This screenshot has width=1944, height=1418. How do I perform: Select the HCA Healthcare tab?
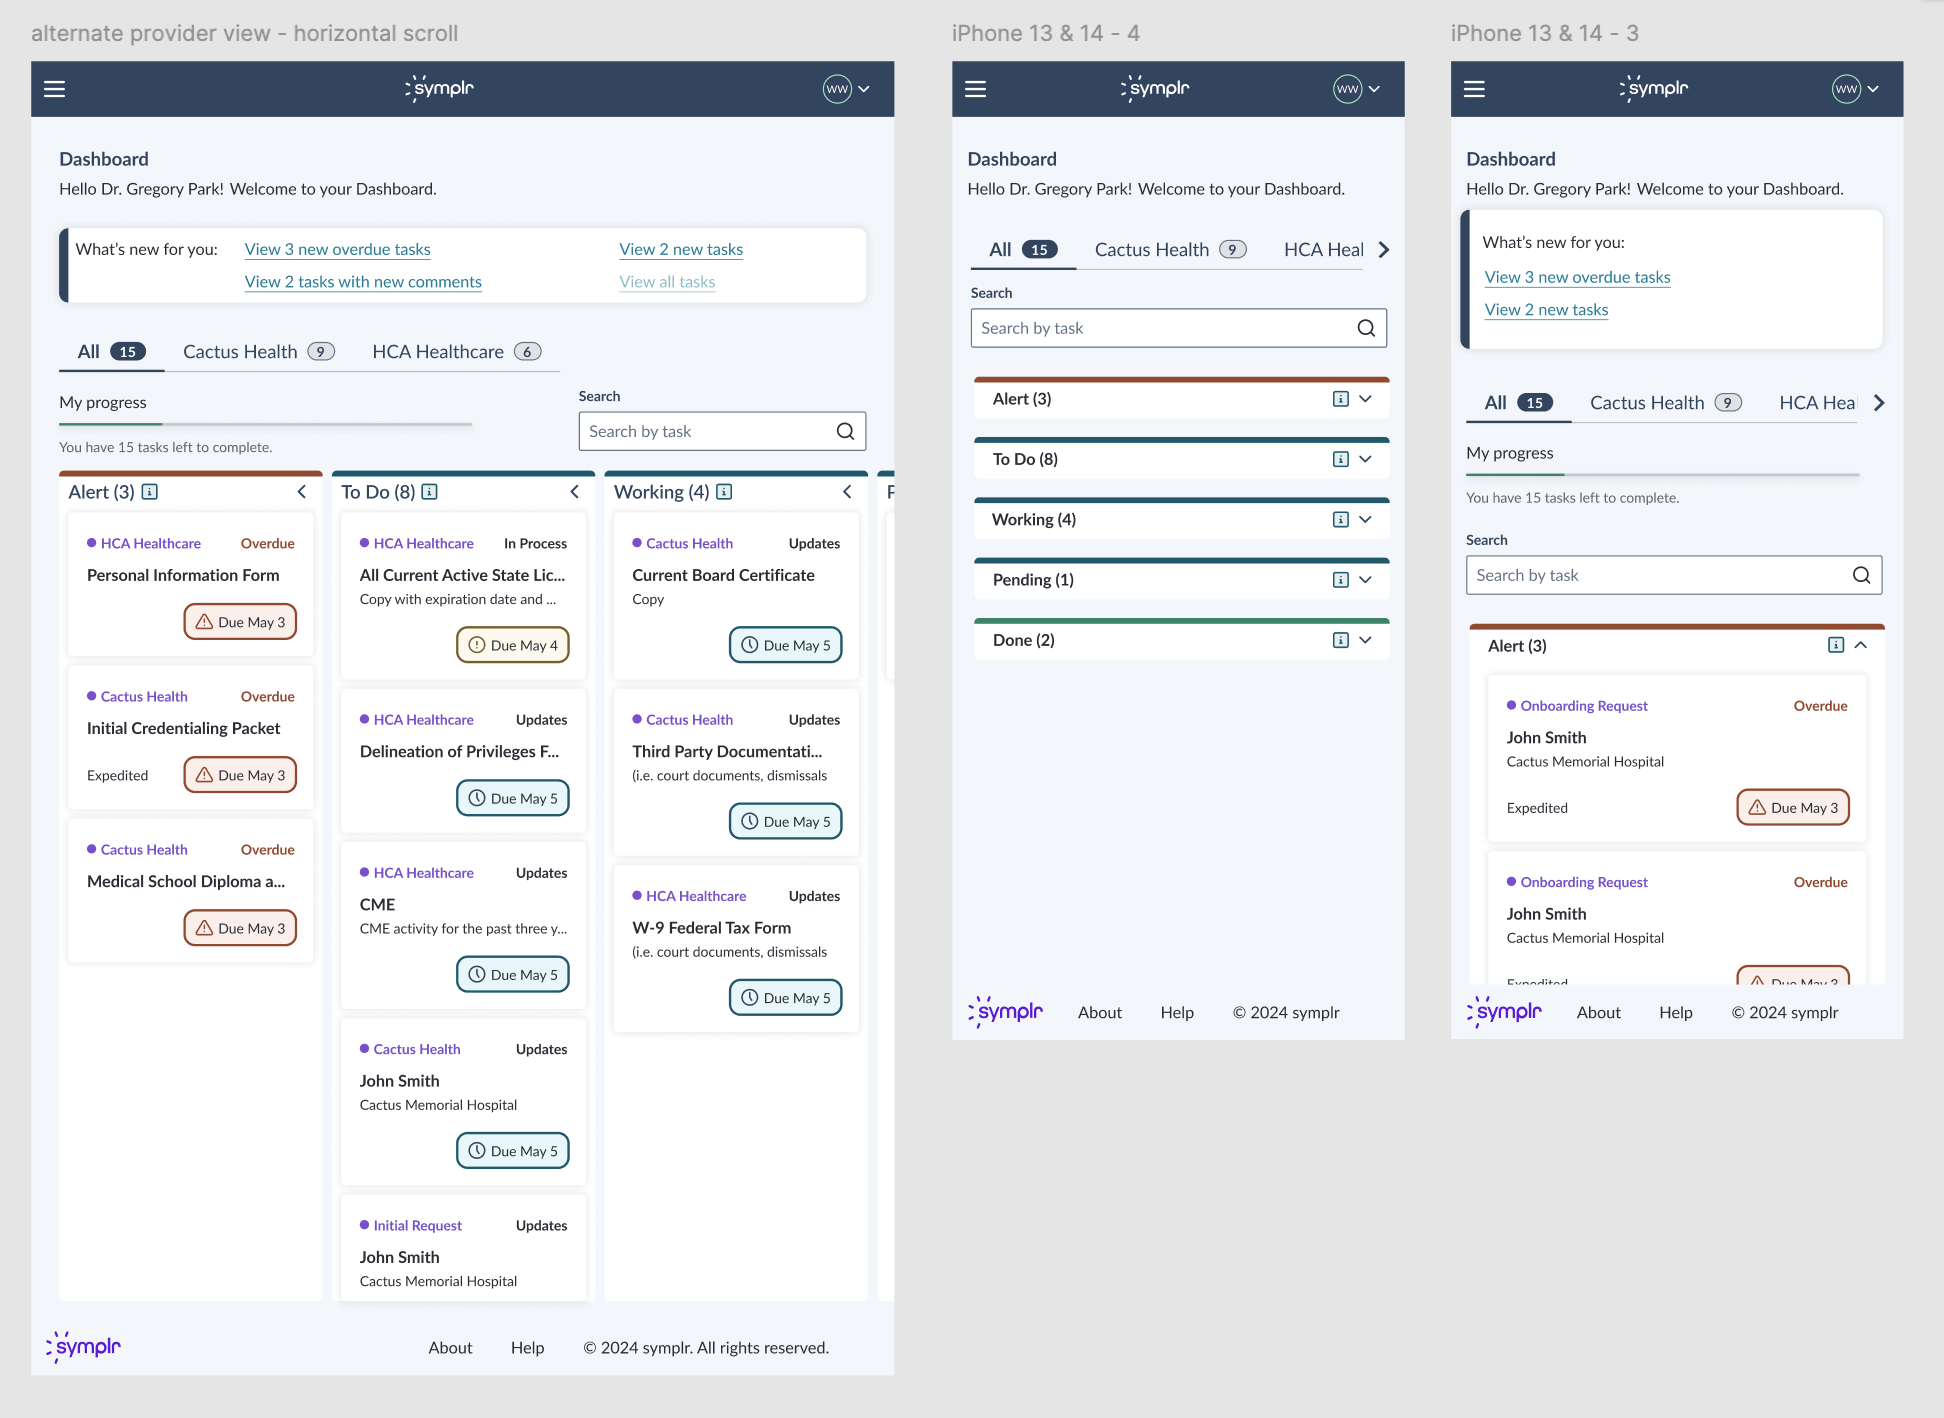click(438, 351)
